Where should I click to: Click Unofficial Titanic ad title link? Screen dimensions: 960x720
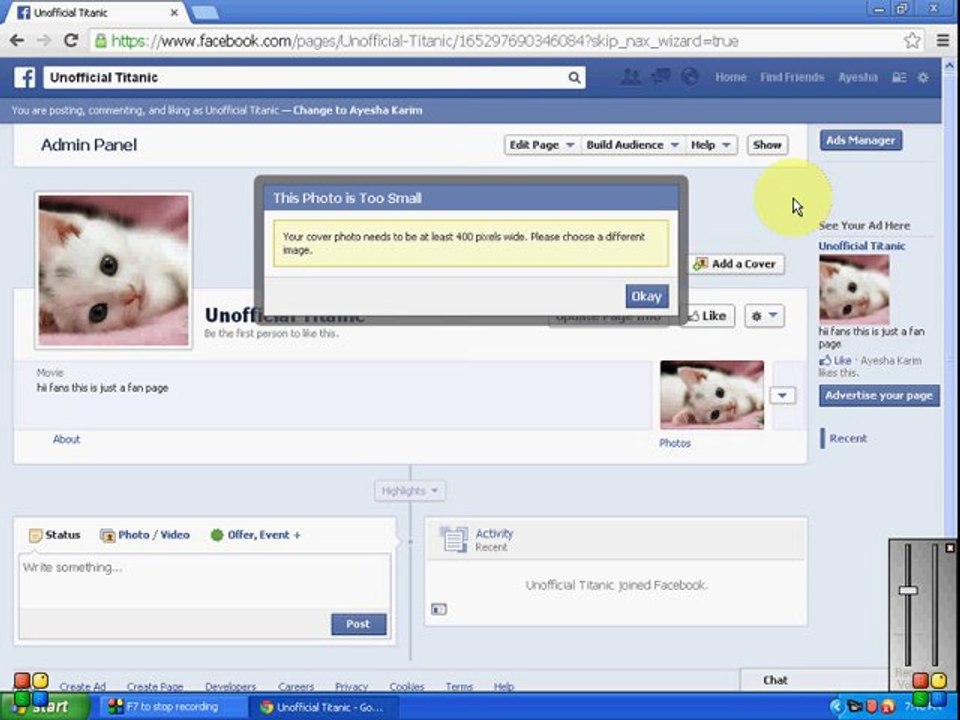click(861, 246)
